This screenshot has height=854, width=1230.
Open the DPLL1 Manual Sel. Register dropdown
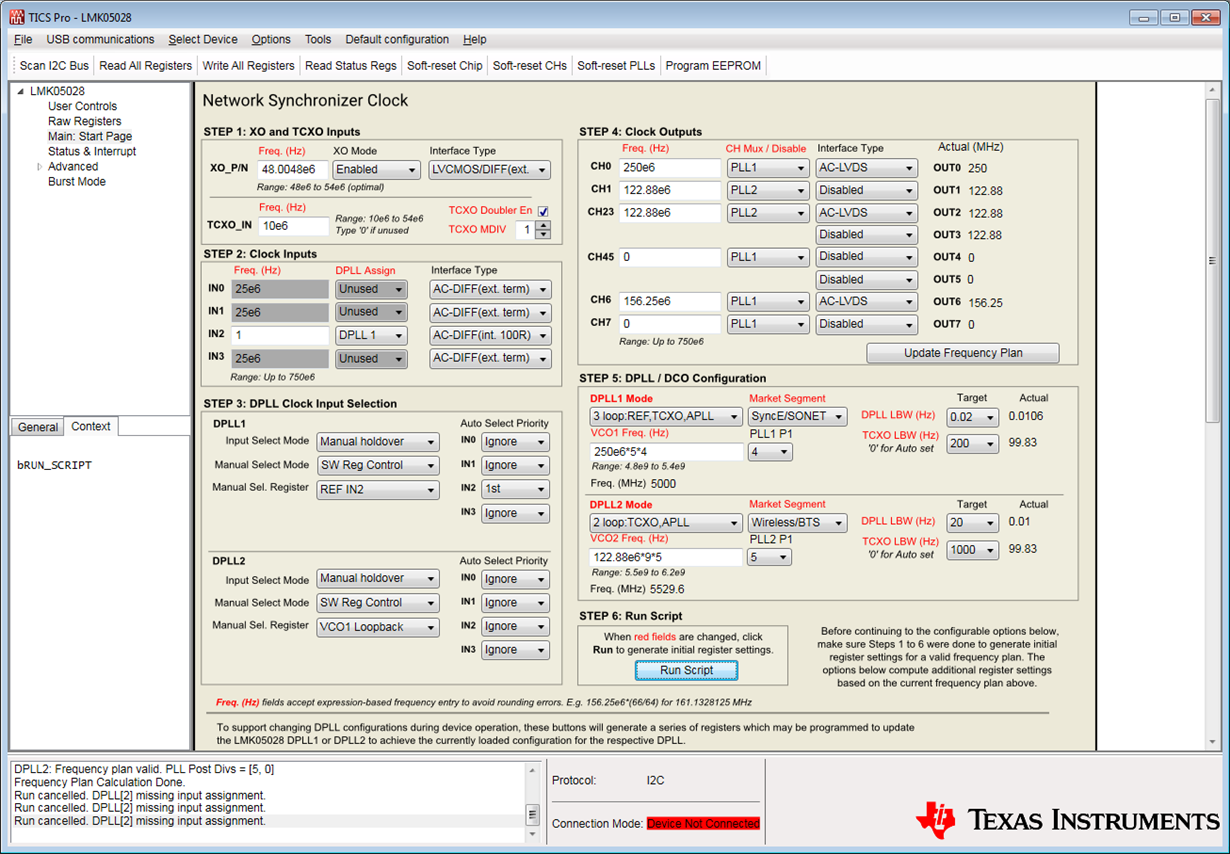[x=378, y=490]
